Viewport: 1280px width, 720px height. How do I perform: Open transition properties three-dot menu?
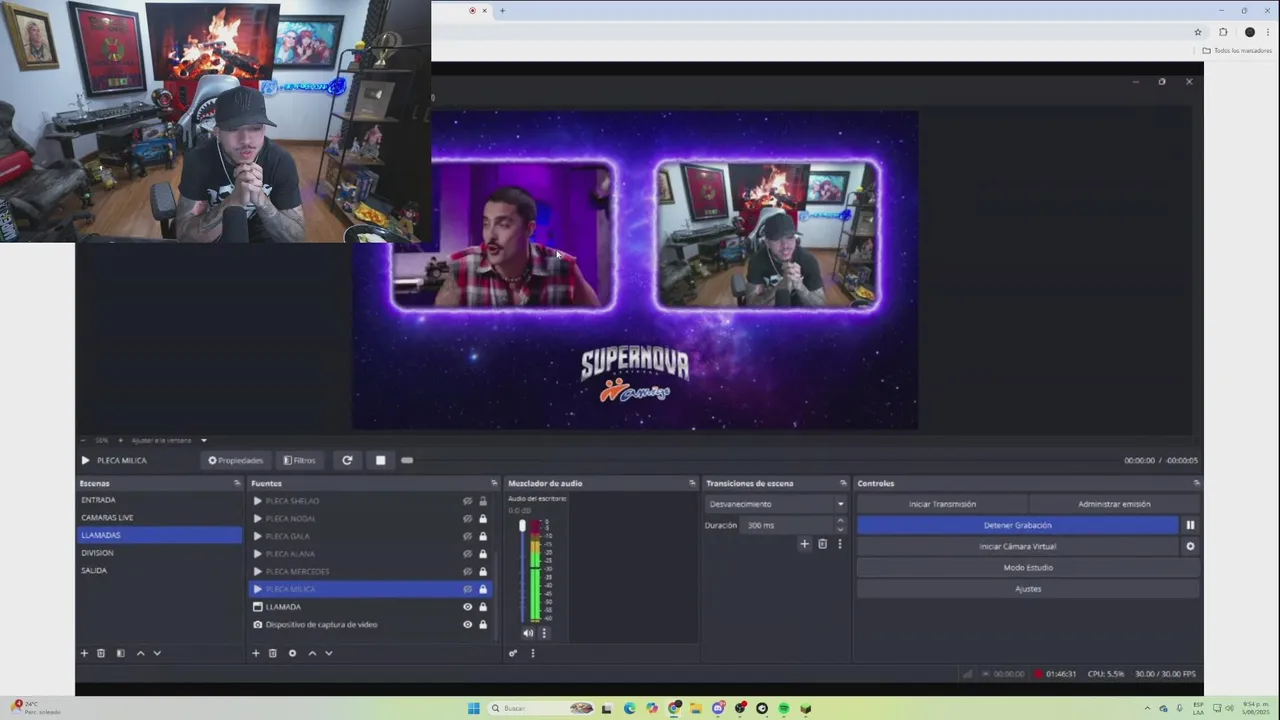[x=840, y=544]
